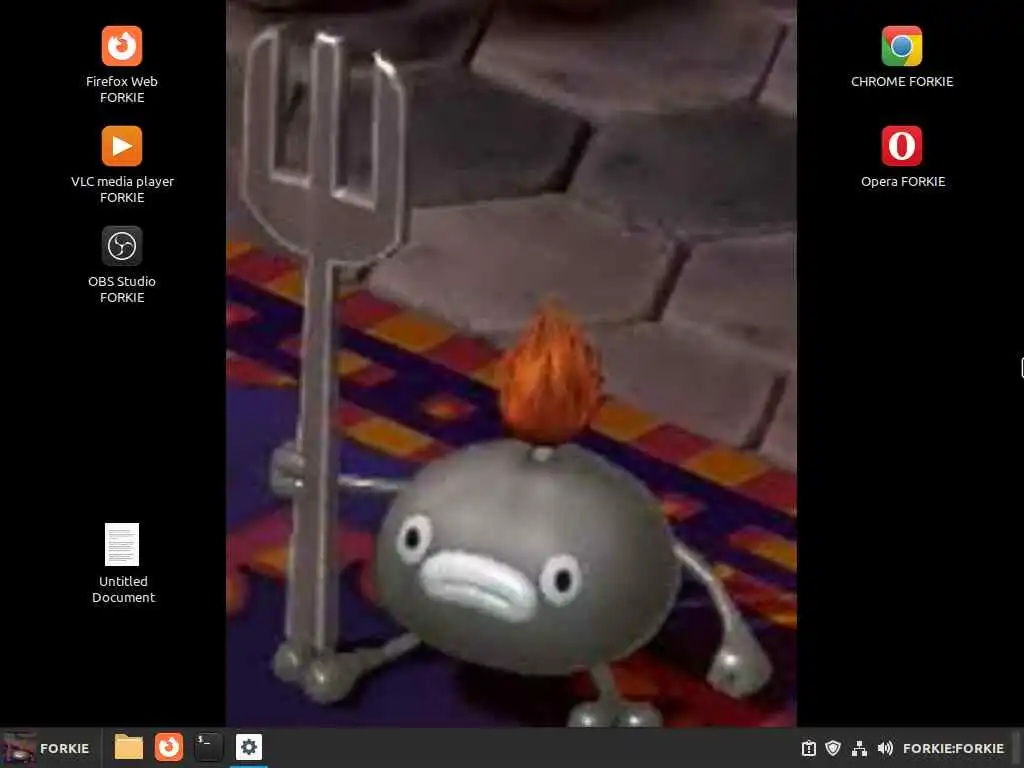The width and height of the screenshot is (1024, 768).
Task: Launch Firefox from the taskbar
Action: point(168,747)
